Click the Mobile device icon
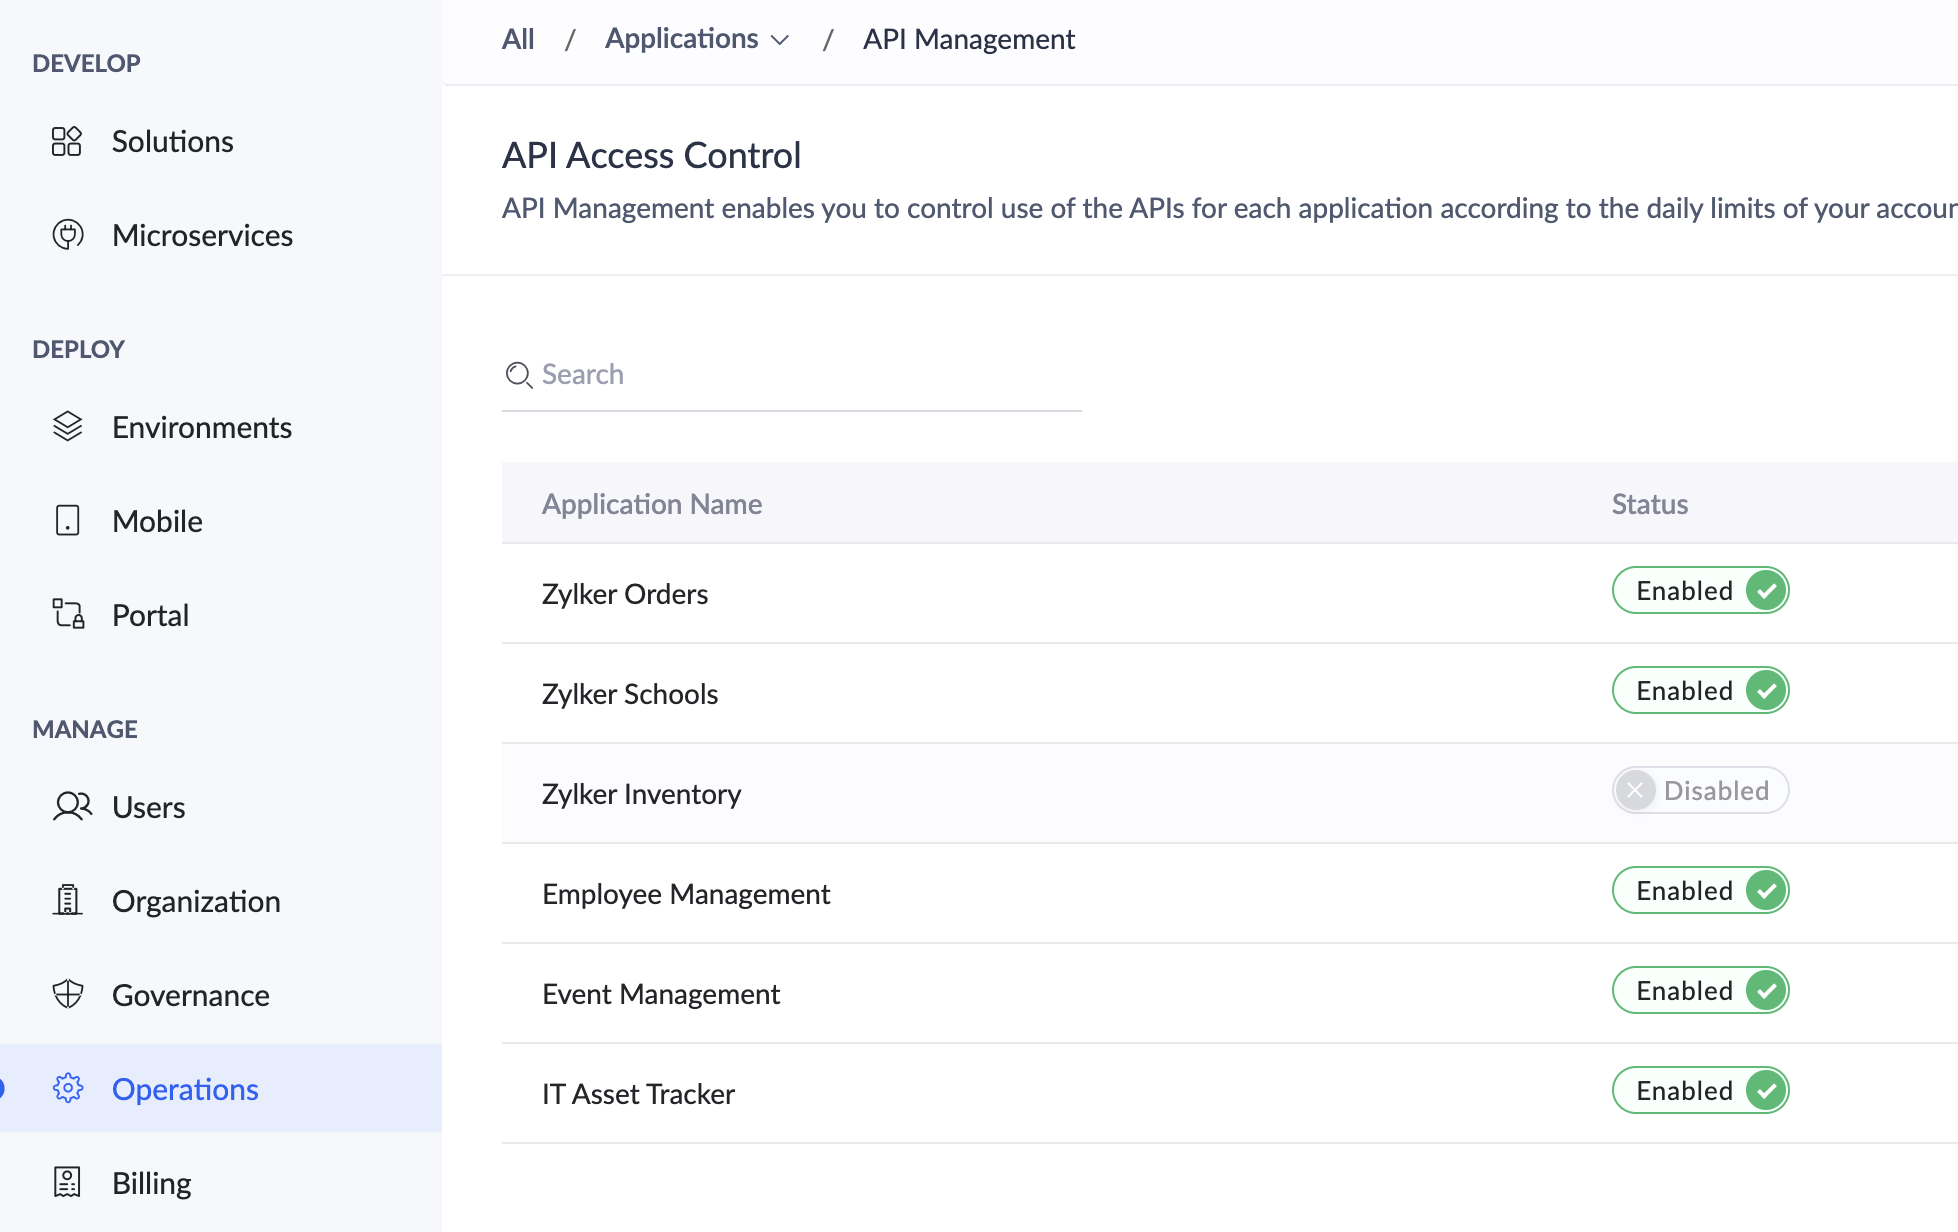 [x=67, y=521]
